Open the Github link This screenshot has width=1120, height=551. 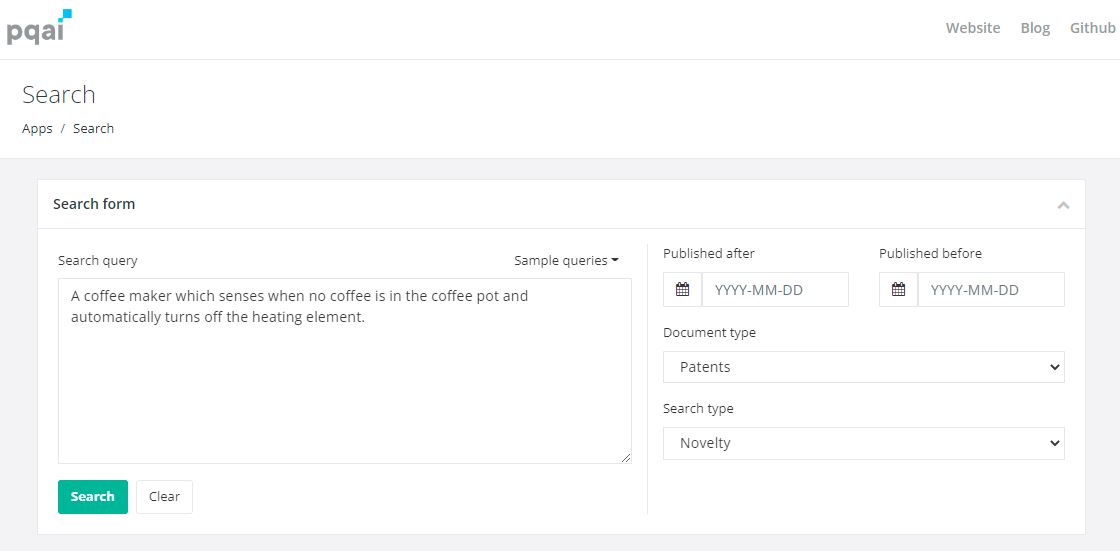click(1092, 28)
